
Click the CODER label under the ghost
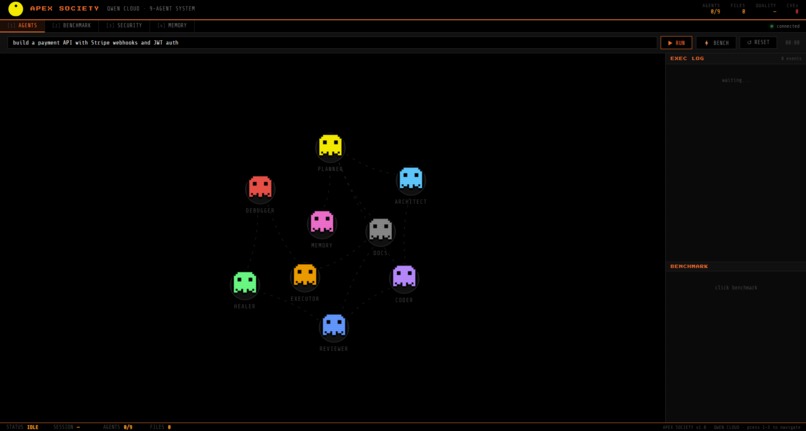tap(404, 300)
